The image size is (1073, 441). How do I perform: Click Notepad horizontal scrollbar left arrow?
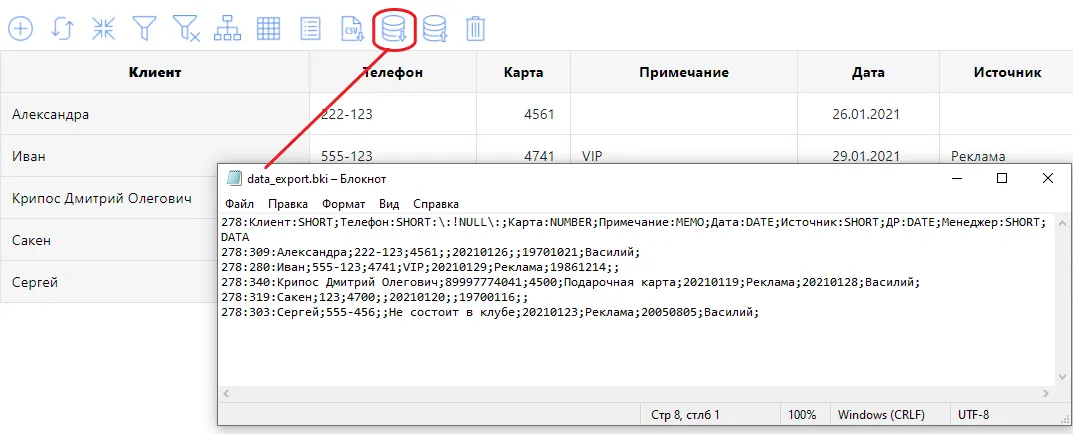(226, 393)
